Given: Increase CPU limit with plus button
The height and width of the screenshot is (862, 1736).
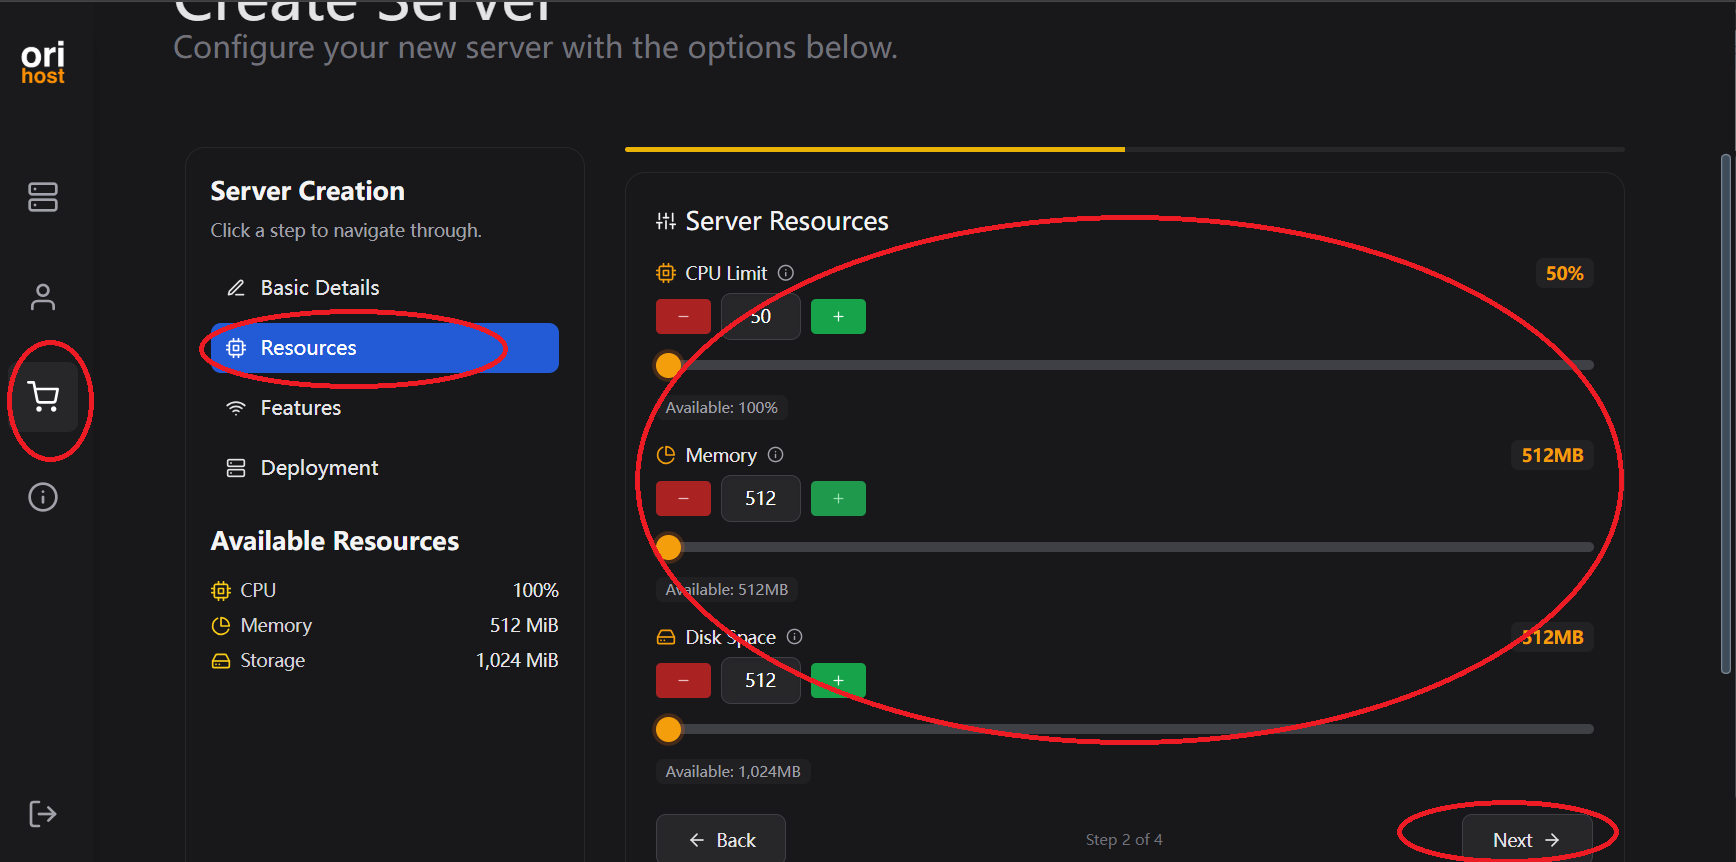Looking at the screenshot, I should click(838, 317).
